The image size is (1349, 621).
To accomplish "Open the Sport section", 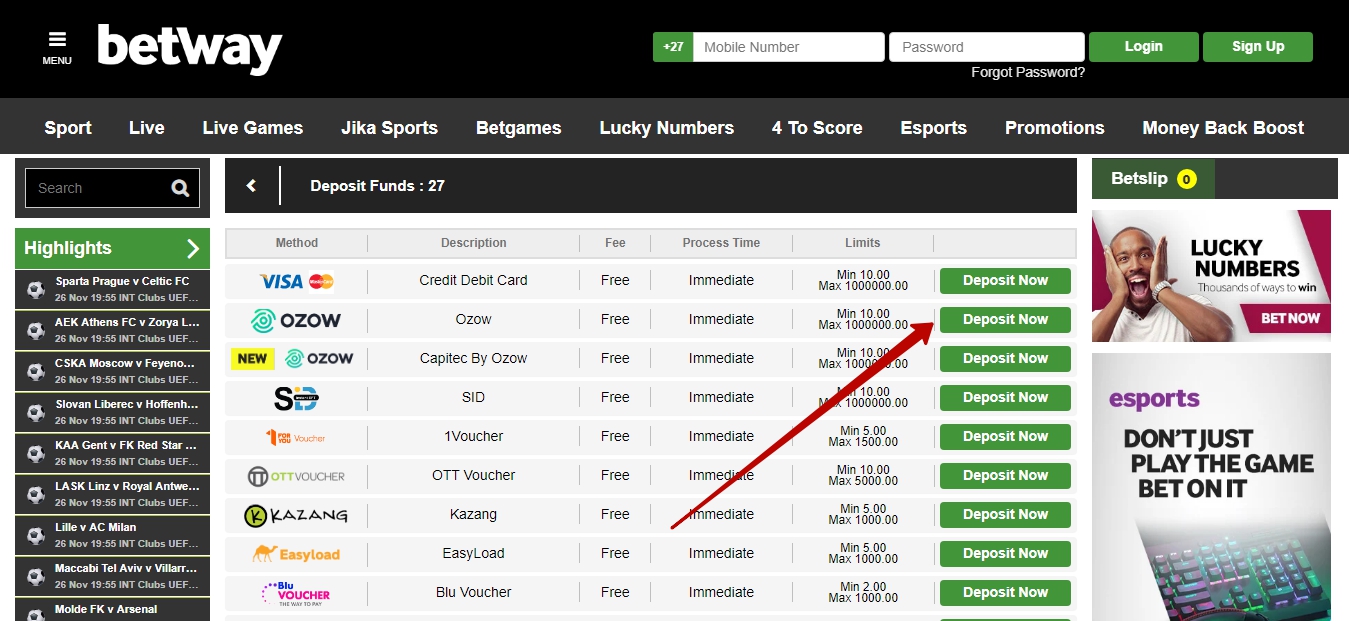I will 68,128.
